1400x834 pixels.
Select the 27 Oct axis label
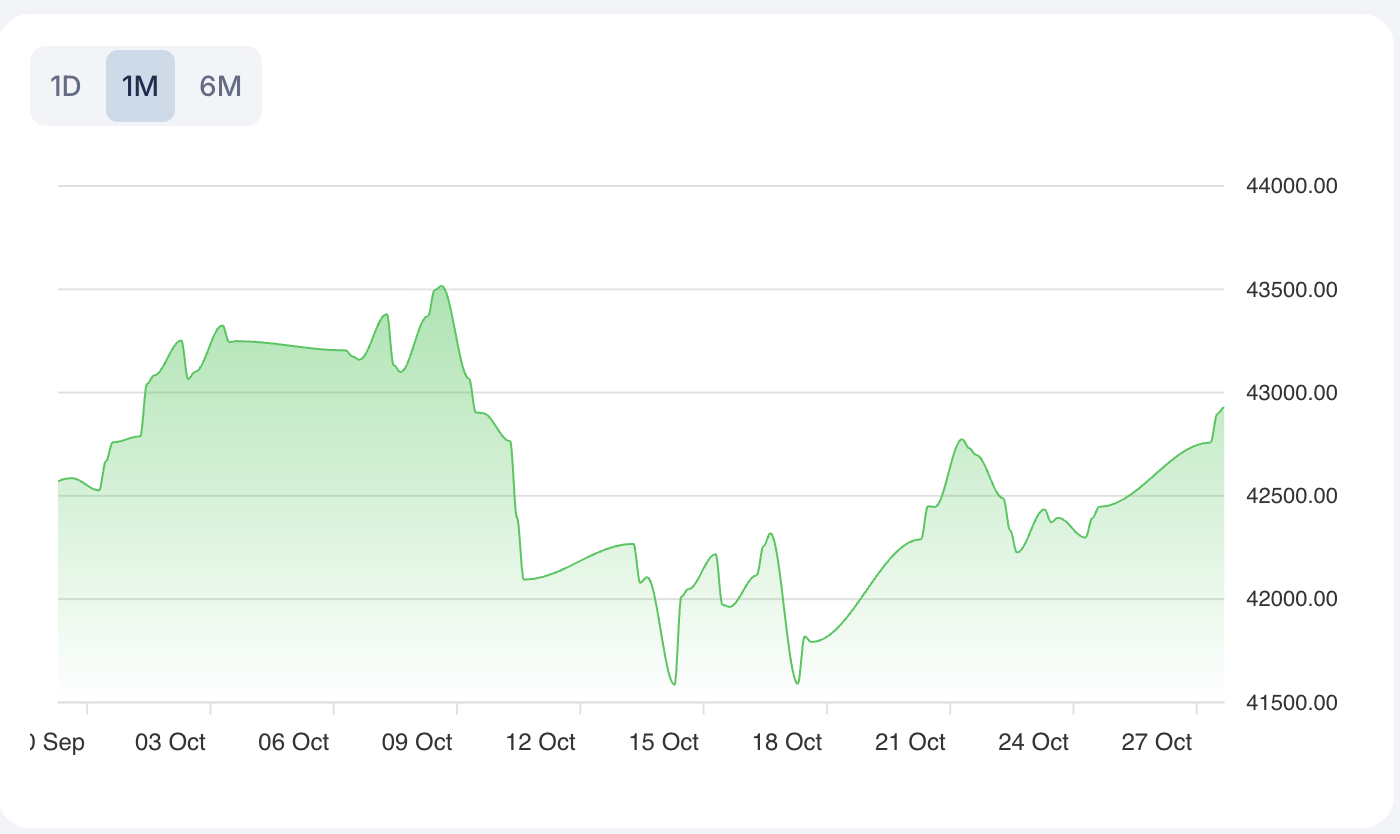1157,742
